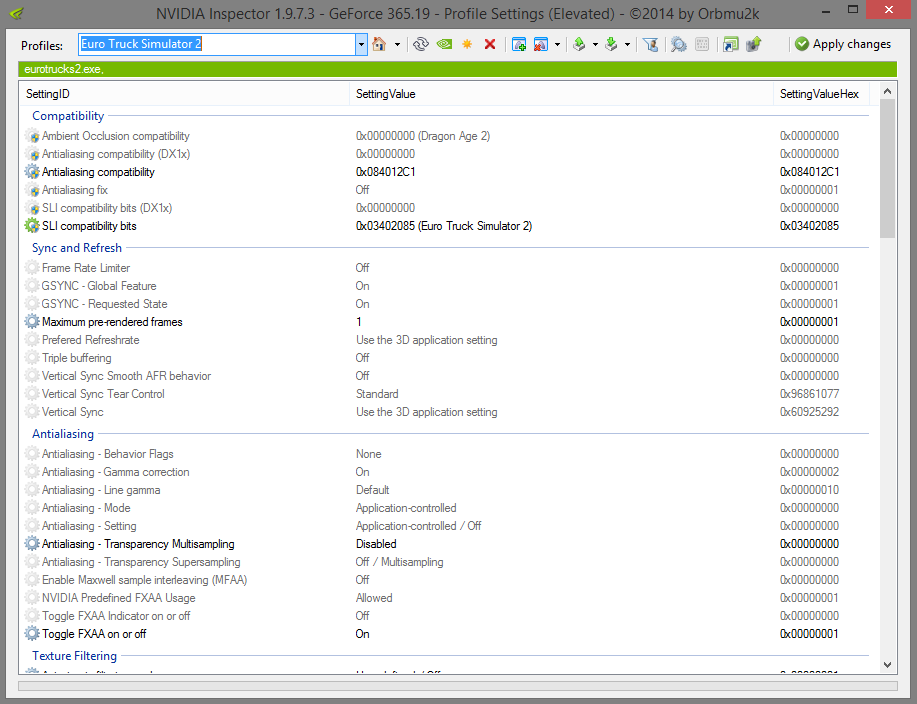
Task: Click the add application to profile icon
Action: click(519, 44)
